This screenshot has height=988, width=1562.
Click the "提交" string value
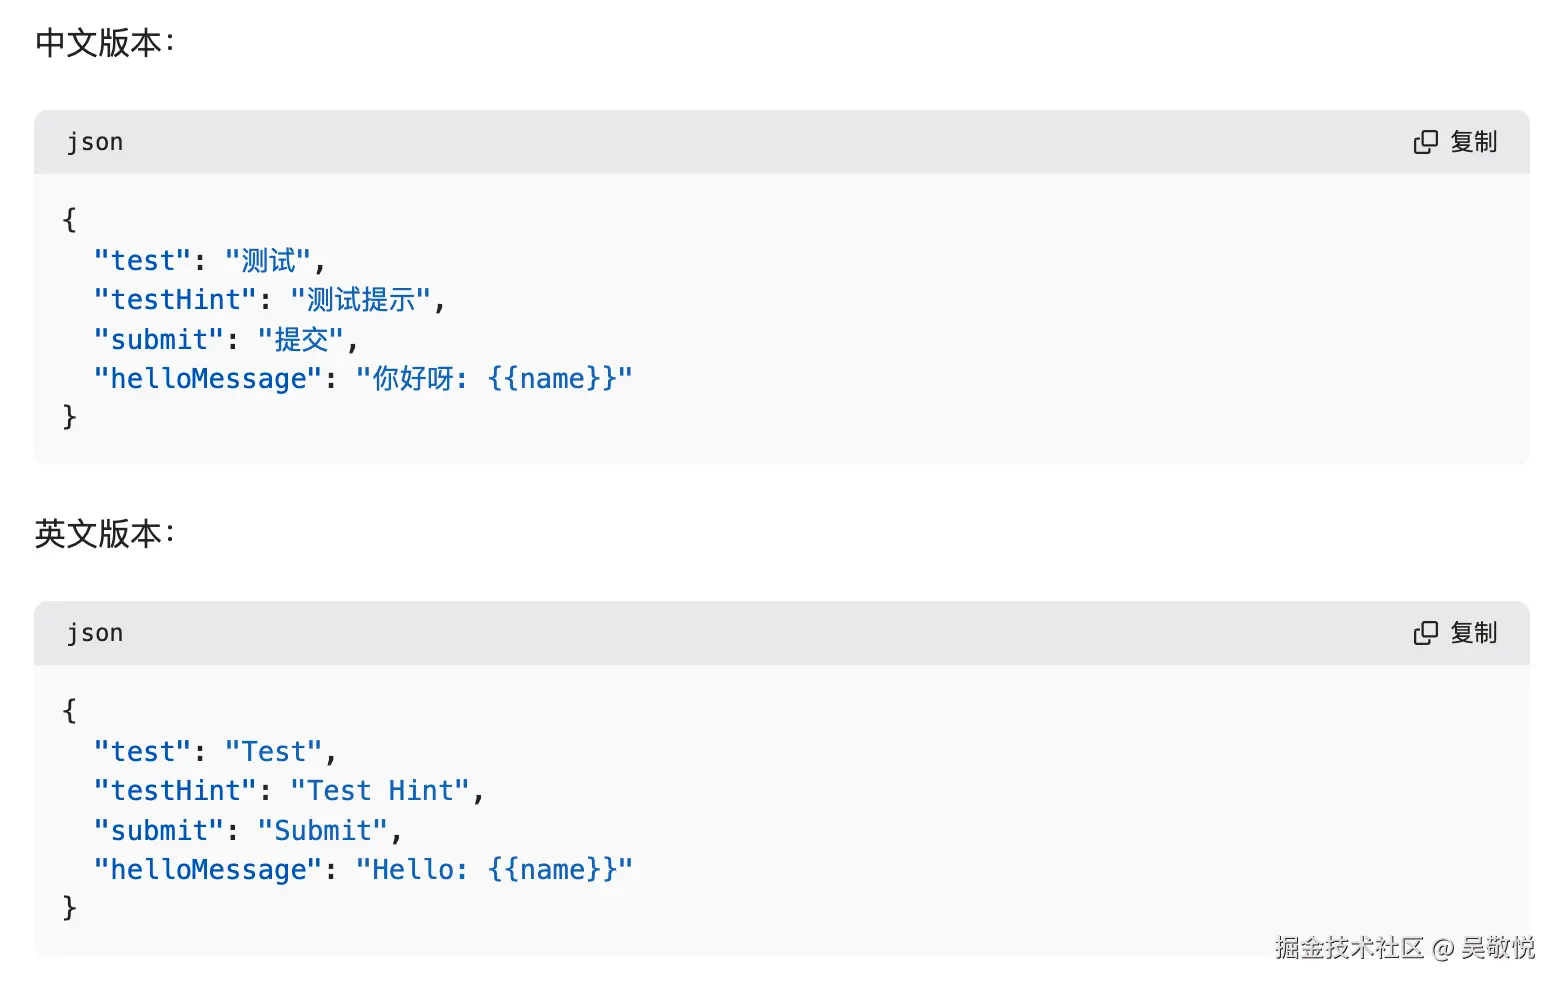click(x=301, y=340)
